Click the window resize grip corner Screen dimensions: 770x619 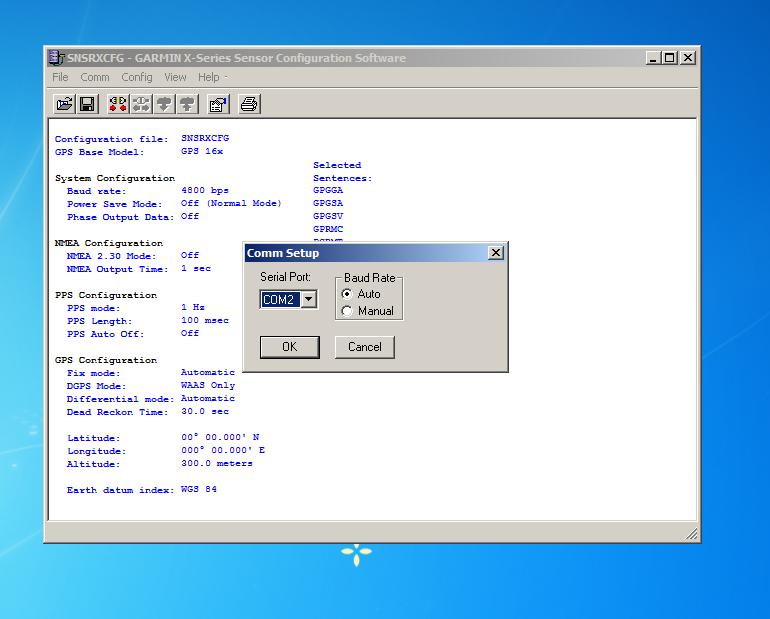[x=691, y=534]
